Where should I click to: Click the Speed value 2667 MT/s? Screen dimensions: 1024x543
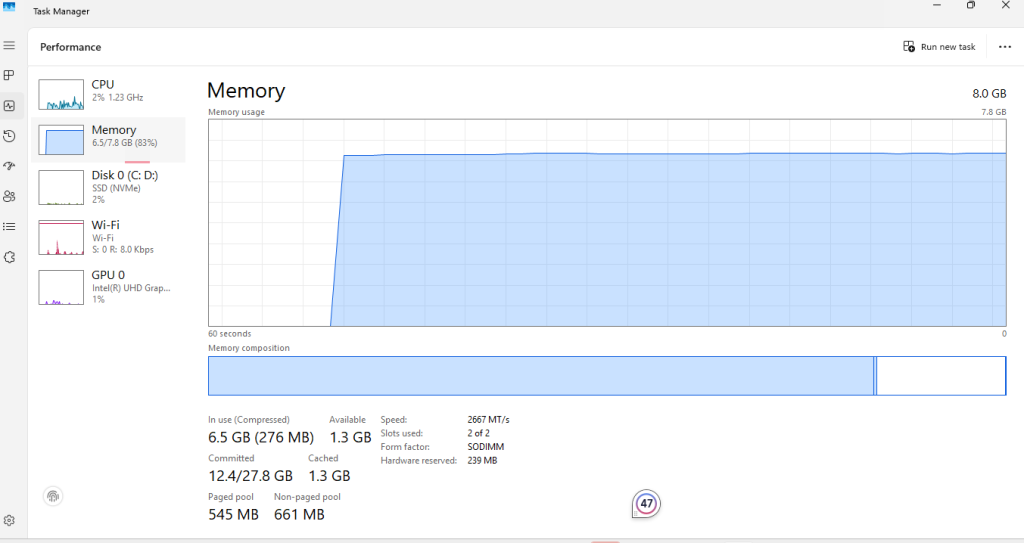point(488,420)
